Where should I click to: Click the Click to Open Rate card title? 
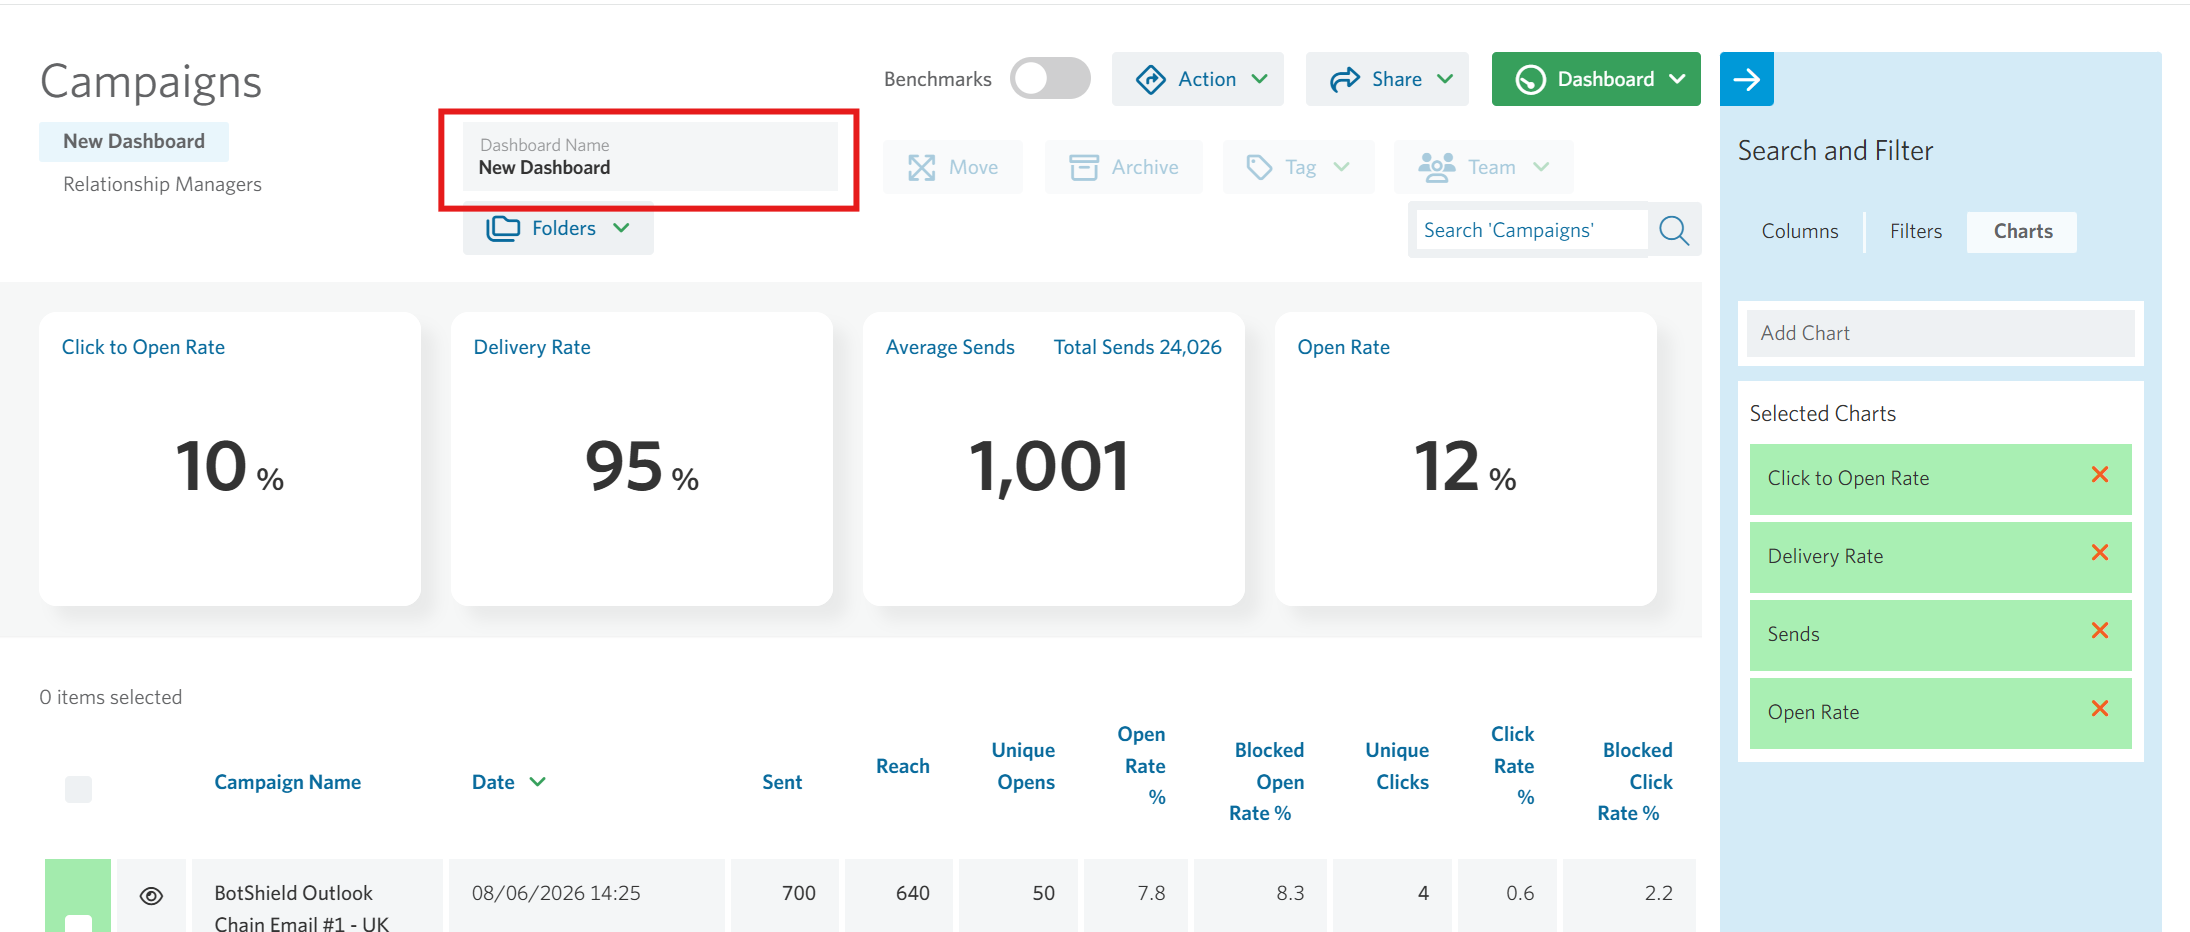point(143,347)
